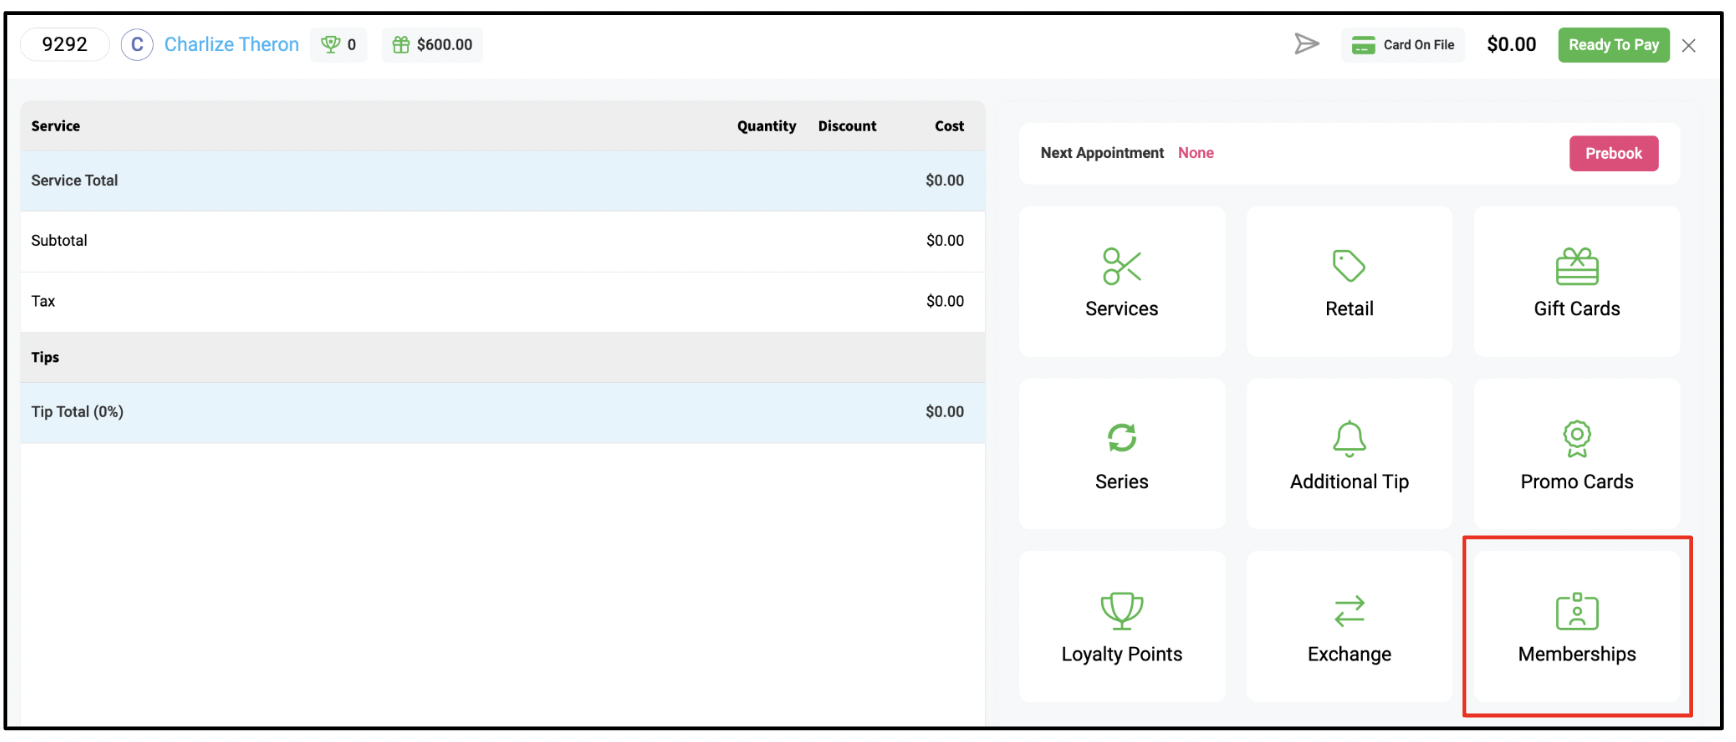Click the $600.00 gift balance badge

click(432, 45)
